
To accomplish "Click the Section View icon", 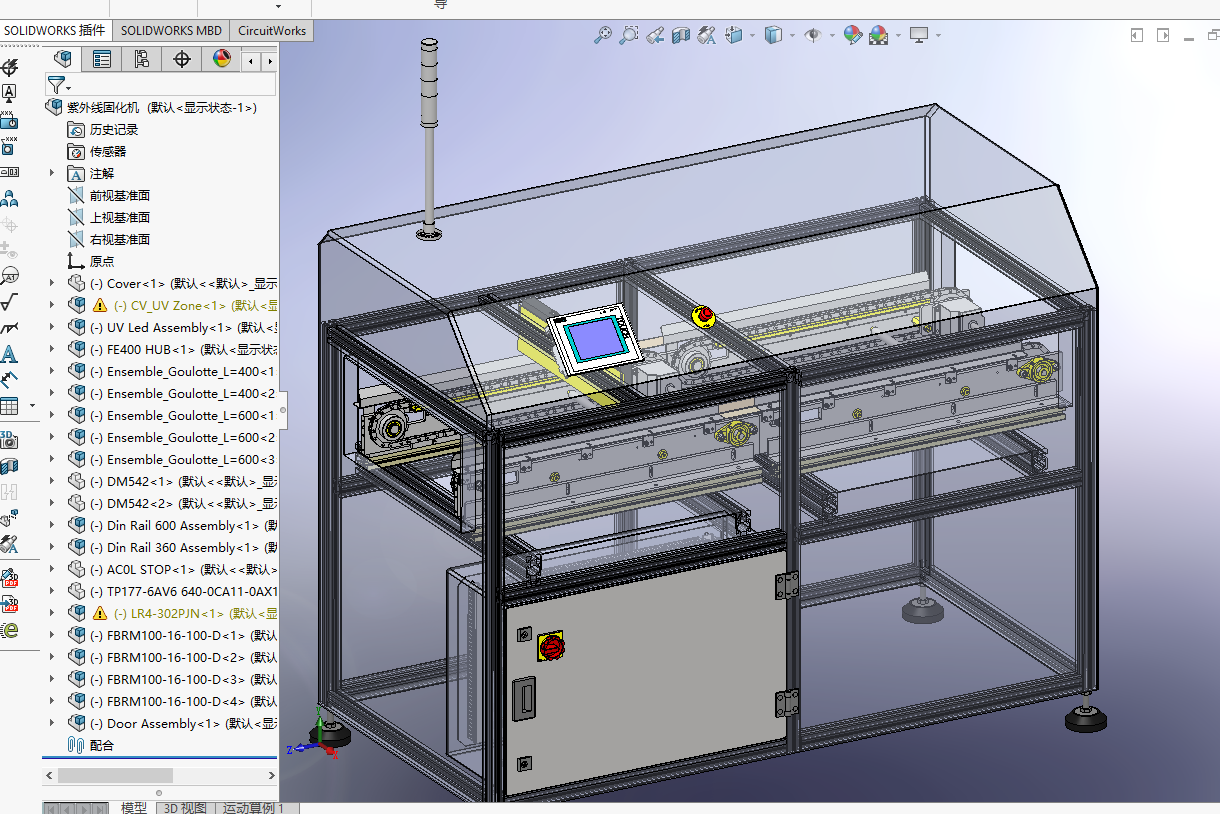I will tap(681, 35).
